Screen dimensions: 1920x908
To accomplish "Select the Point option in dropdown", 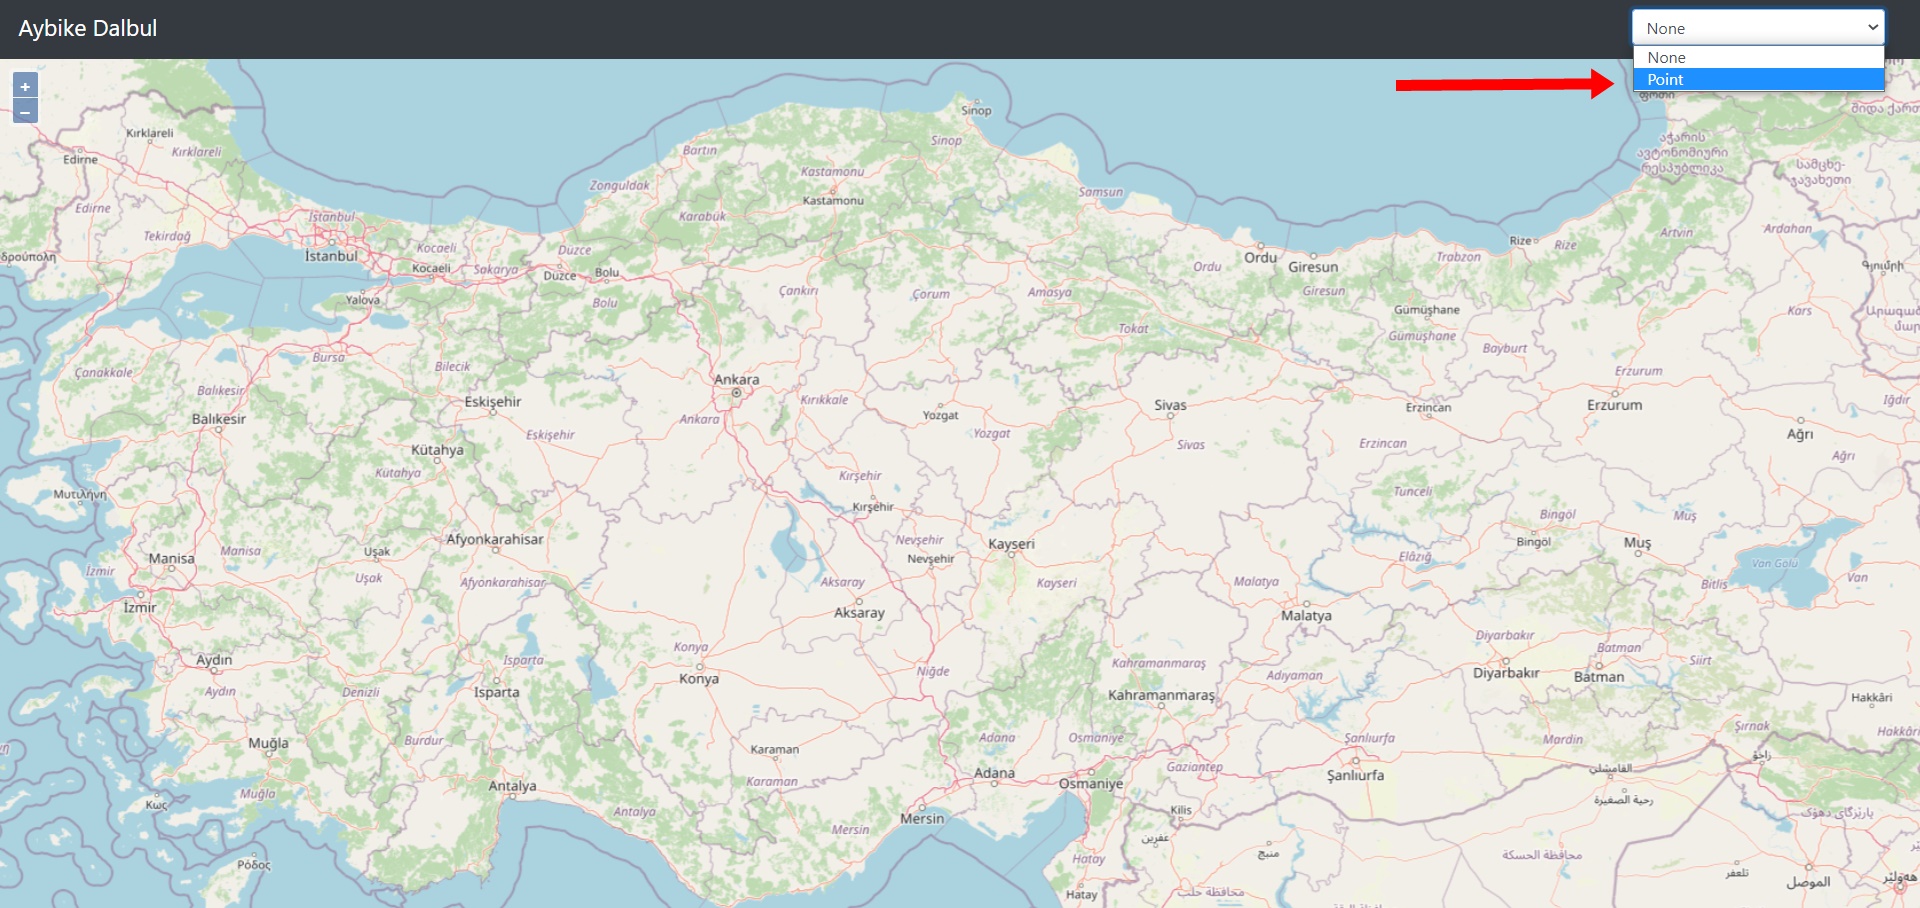I will click(x=1758, y=80).
